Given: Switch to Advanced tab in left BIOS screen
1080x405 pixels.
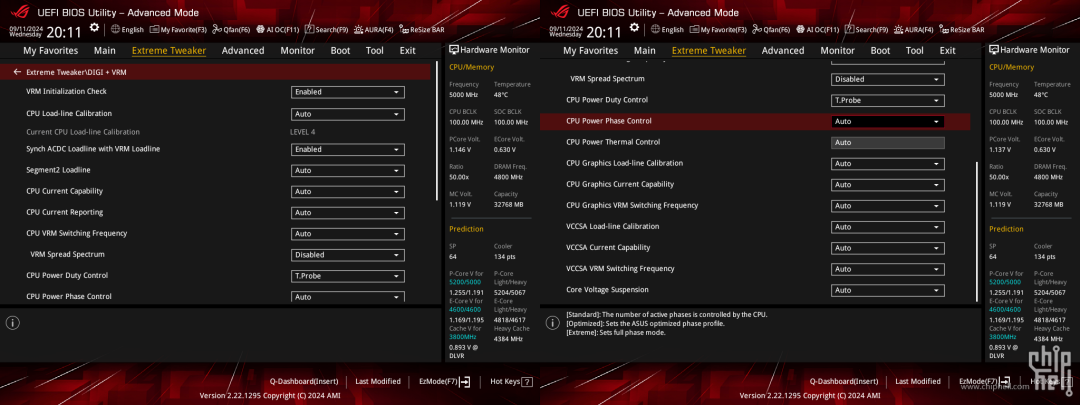Looking at the screenshot, I should [x=243, y=50].
